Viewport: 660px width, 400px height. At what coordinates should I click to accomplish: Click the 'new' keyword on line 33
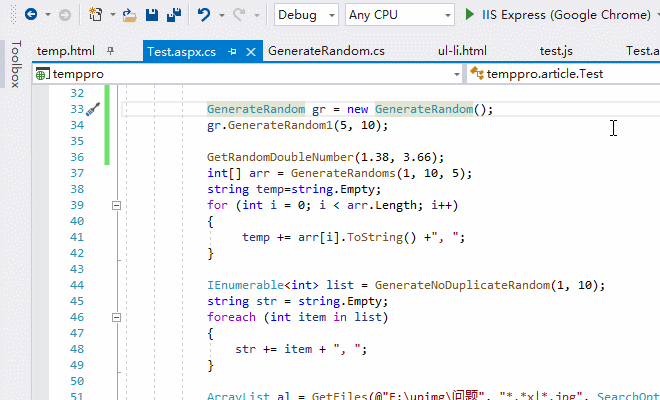(357, 109)
